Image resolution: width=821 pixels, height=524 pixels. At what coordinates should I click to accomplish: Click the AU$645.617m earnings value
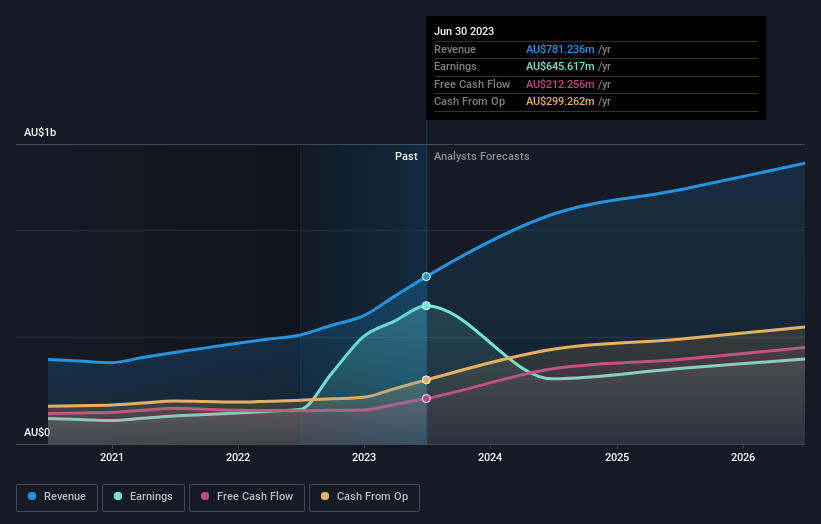pos(560,66)
